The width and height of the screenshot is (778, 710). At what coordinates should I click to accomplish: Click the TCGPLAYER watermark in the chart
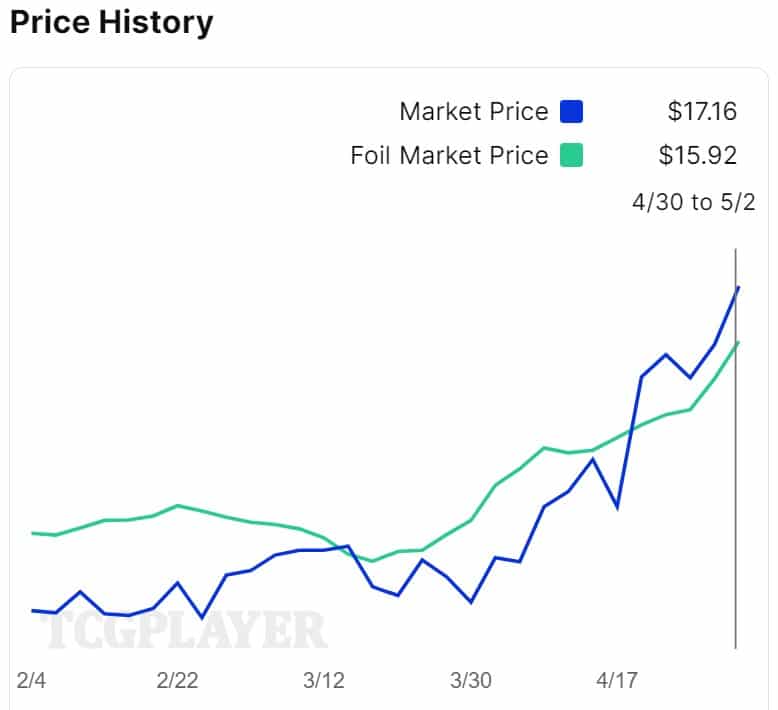(183, 630)
